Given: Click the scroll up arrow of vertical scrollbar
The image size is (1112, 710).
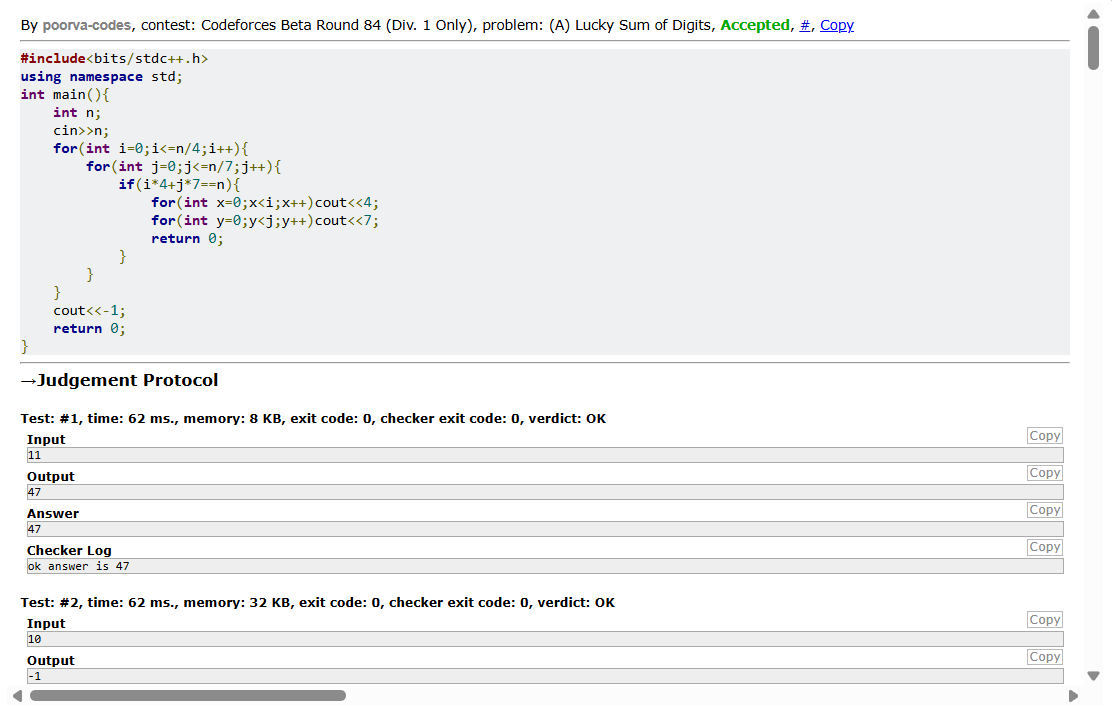Looking at the screenshot, I should [1094, 13].
